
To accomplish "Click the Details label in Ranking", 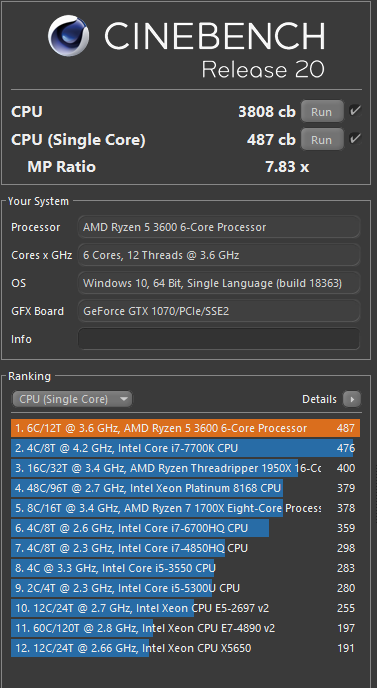I will (320, 399).
